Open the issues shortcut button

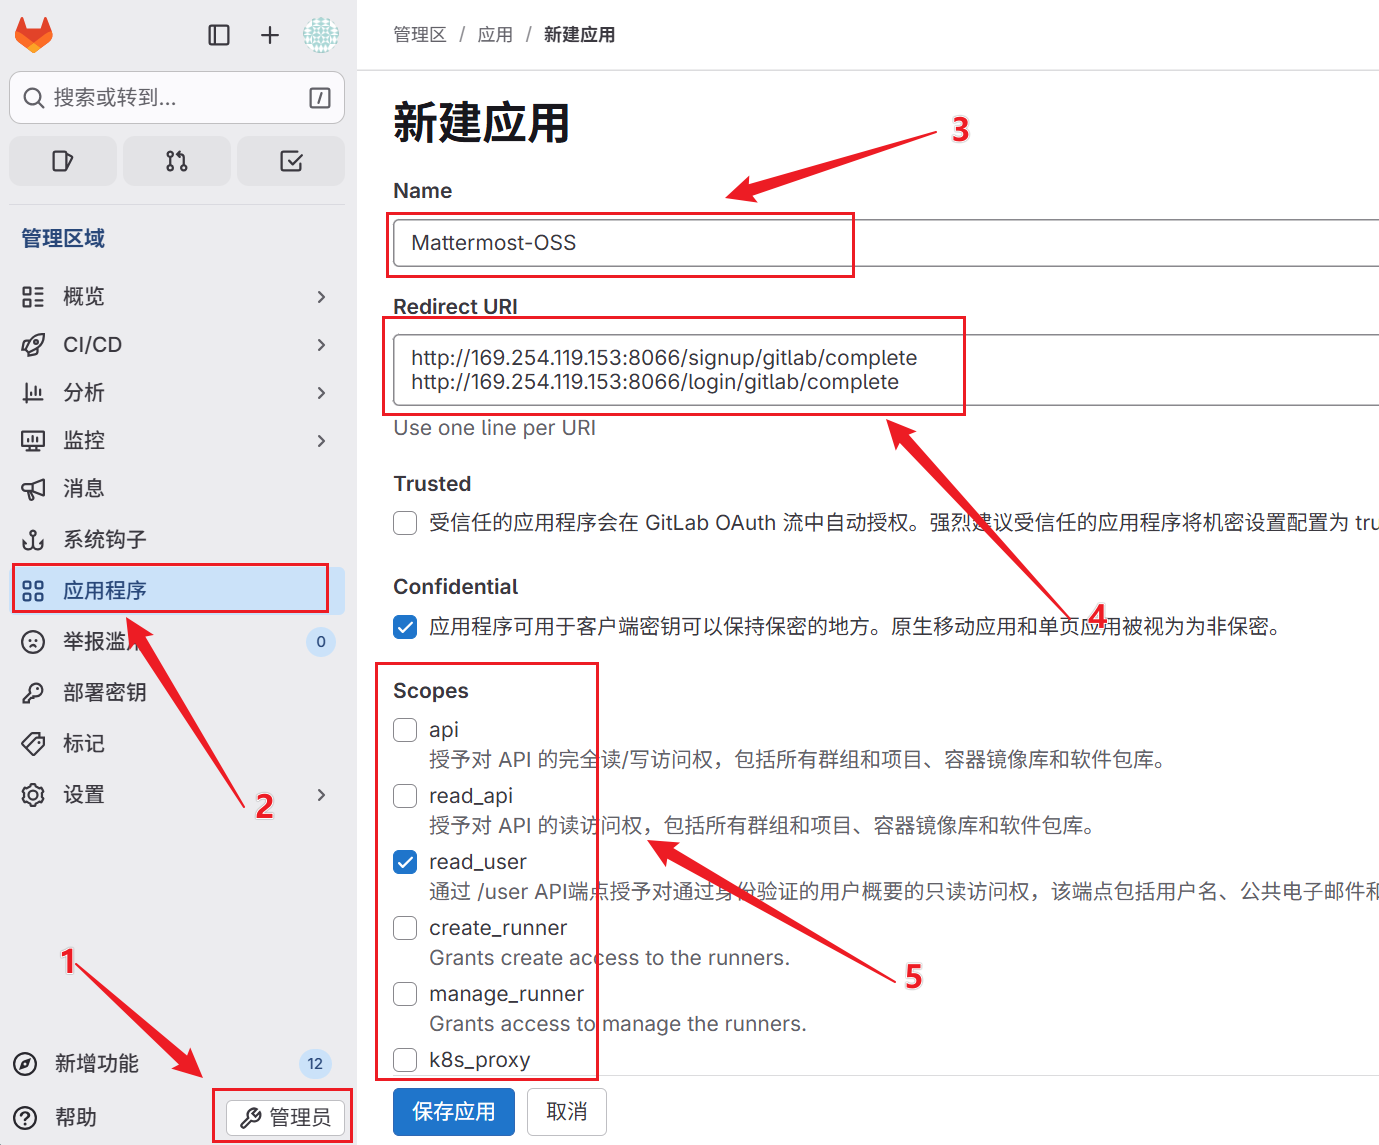coord(63,161)
